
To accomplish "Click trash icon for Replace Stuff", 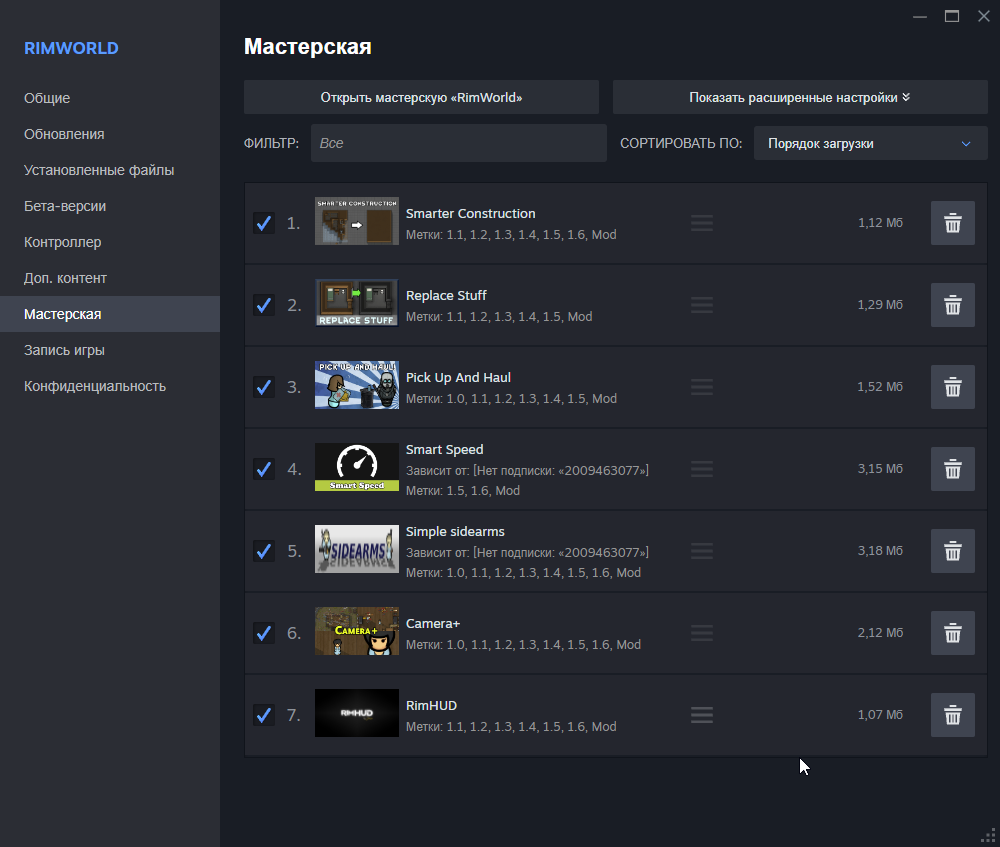I will coord(952,305).
